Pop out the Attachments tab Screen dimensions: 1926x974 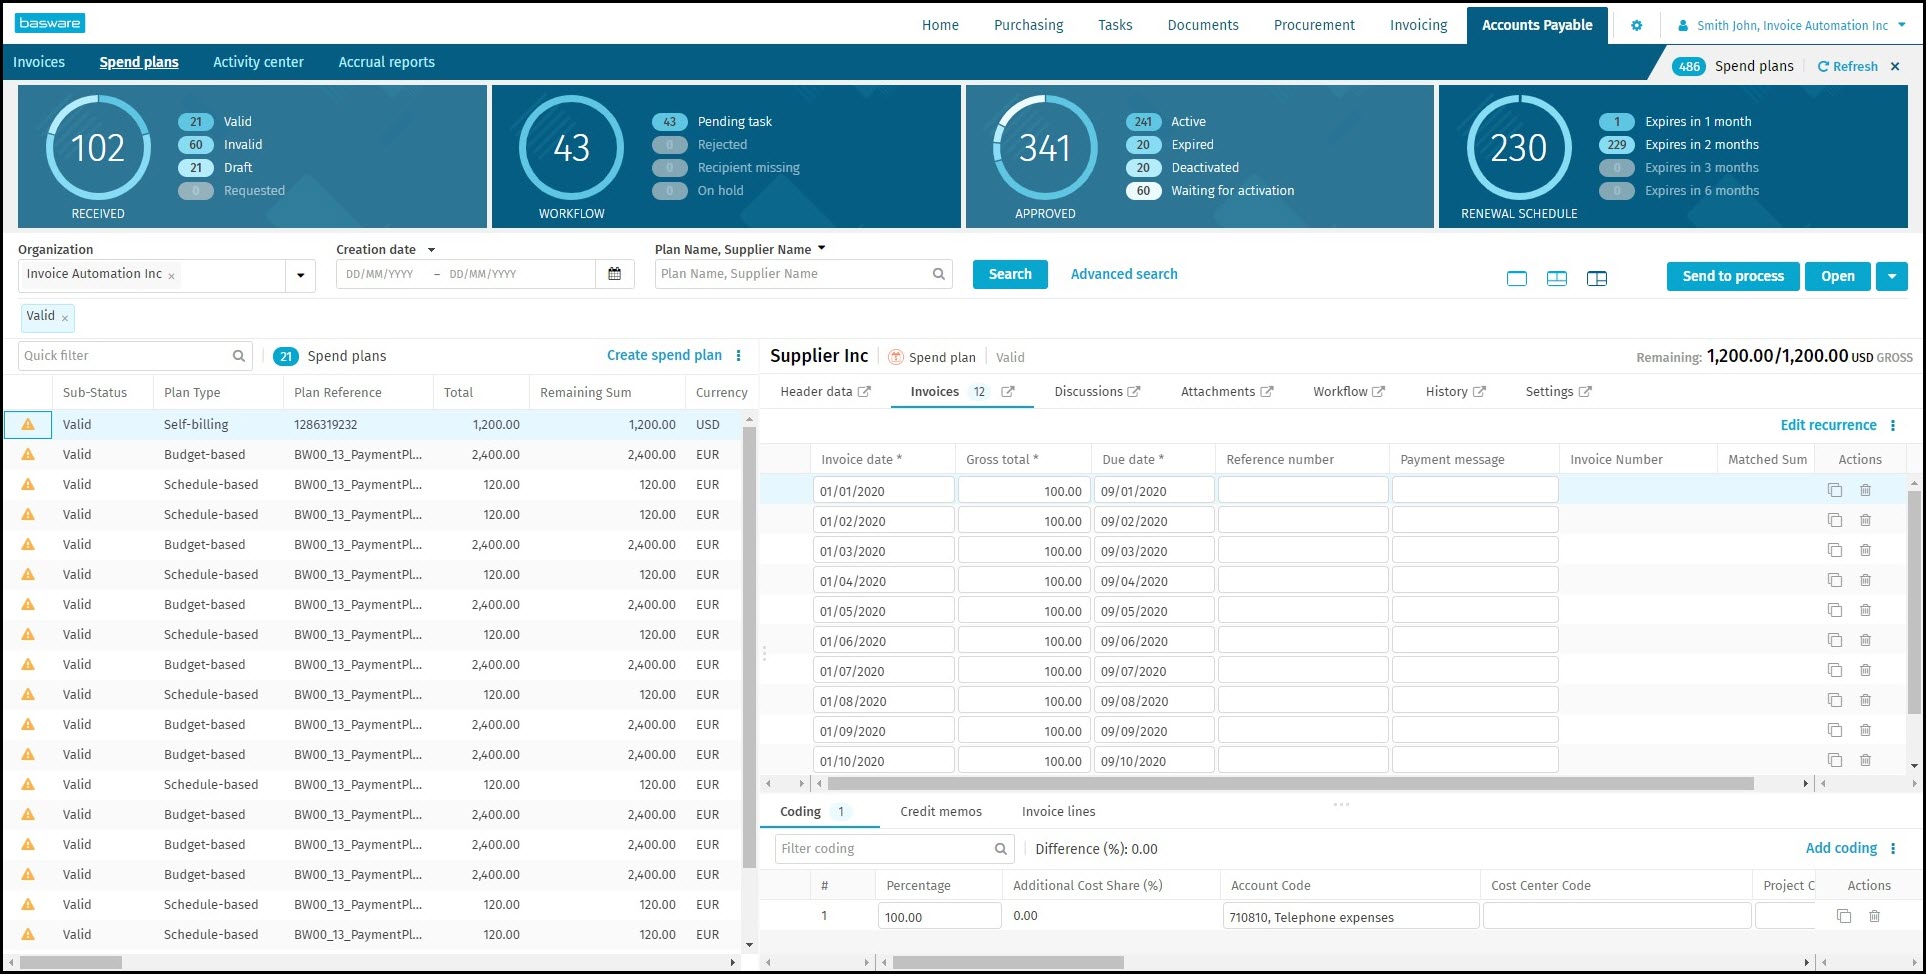(x=1267, y=392)
